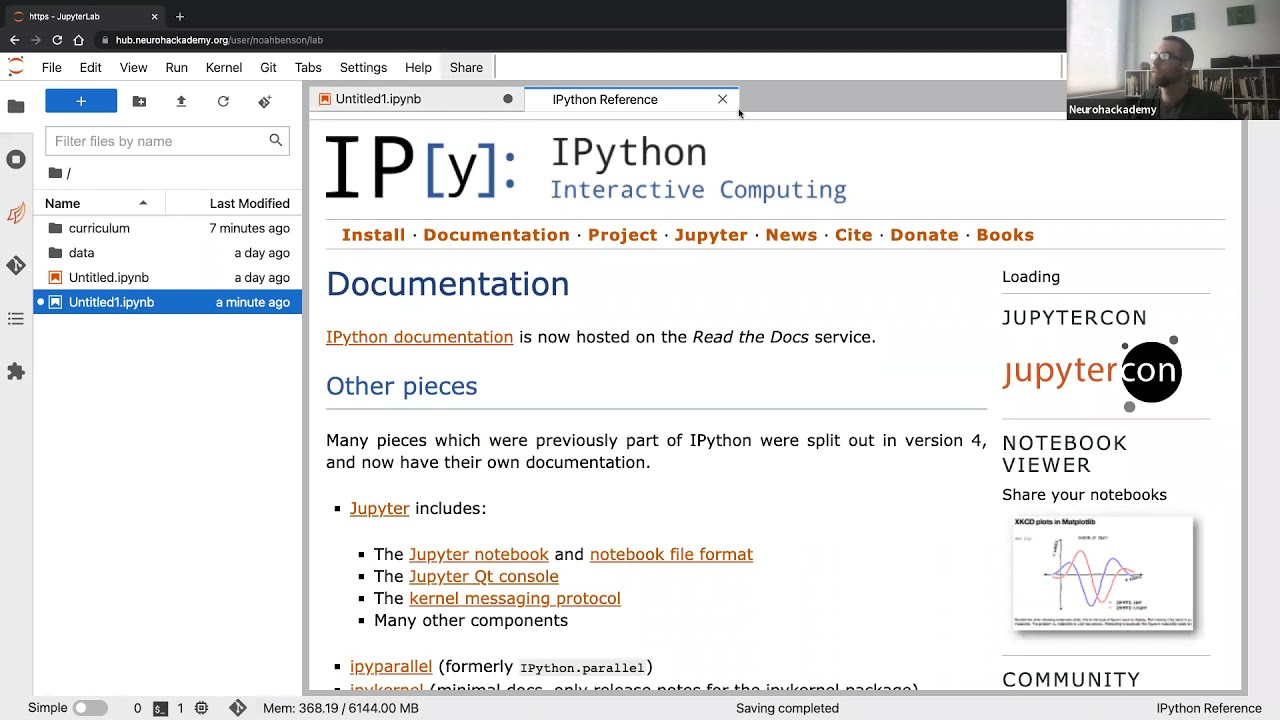Open the Kernel menu

click(x=224, y=67)
